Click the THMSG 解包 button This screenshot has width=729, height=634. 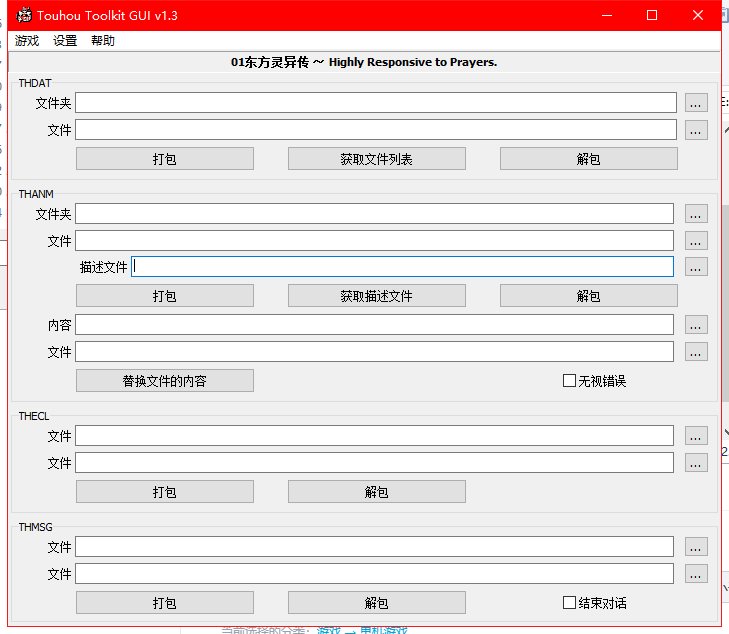[377, 603]
